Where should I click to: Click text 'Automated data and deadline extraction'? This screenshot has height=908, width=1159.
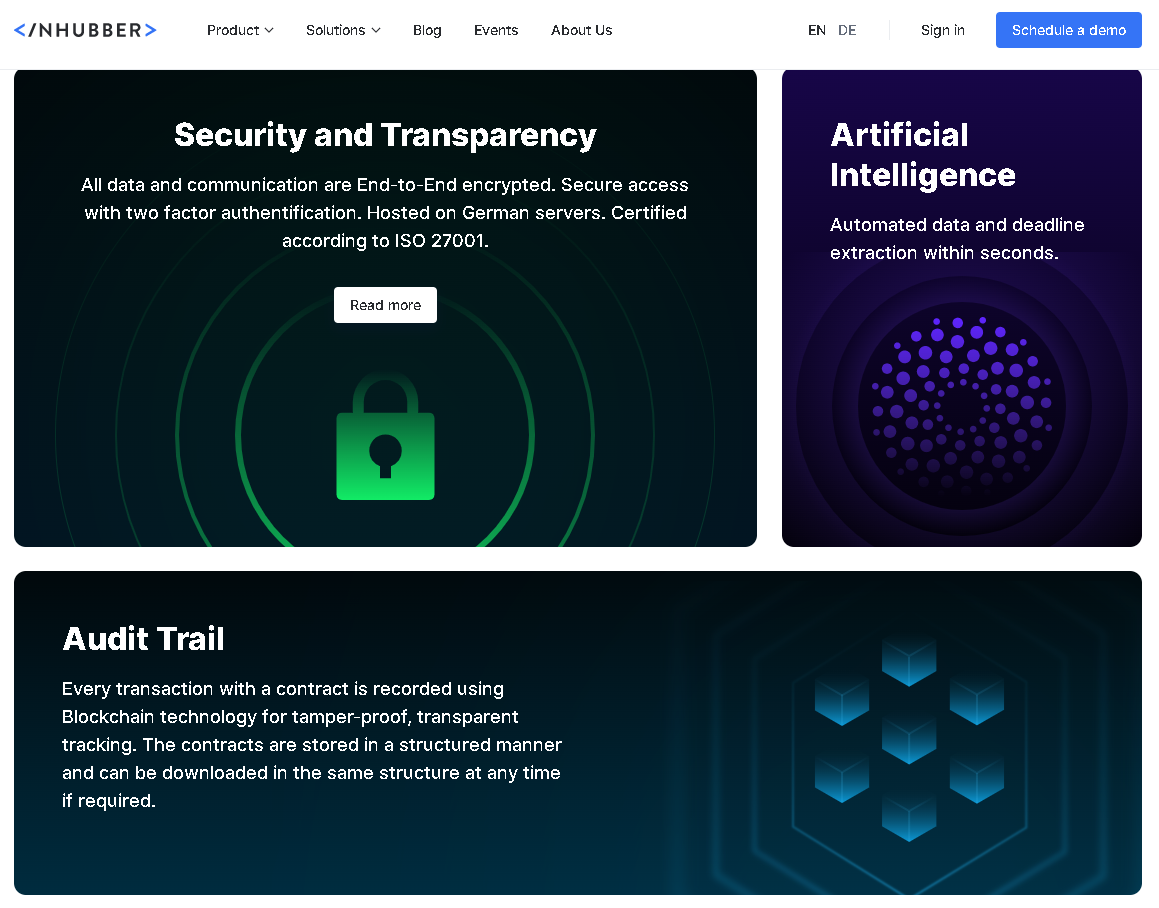957,239
